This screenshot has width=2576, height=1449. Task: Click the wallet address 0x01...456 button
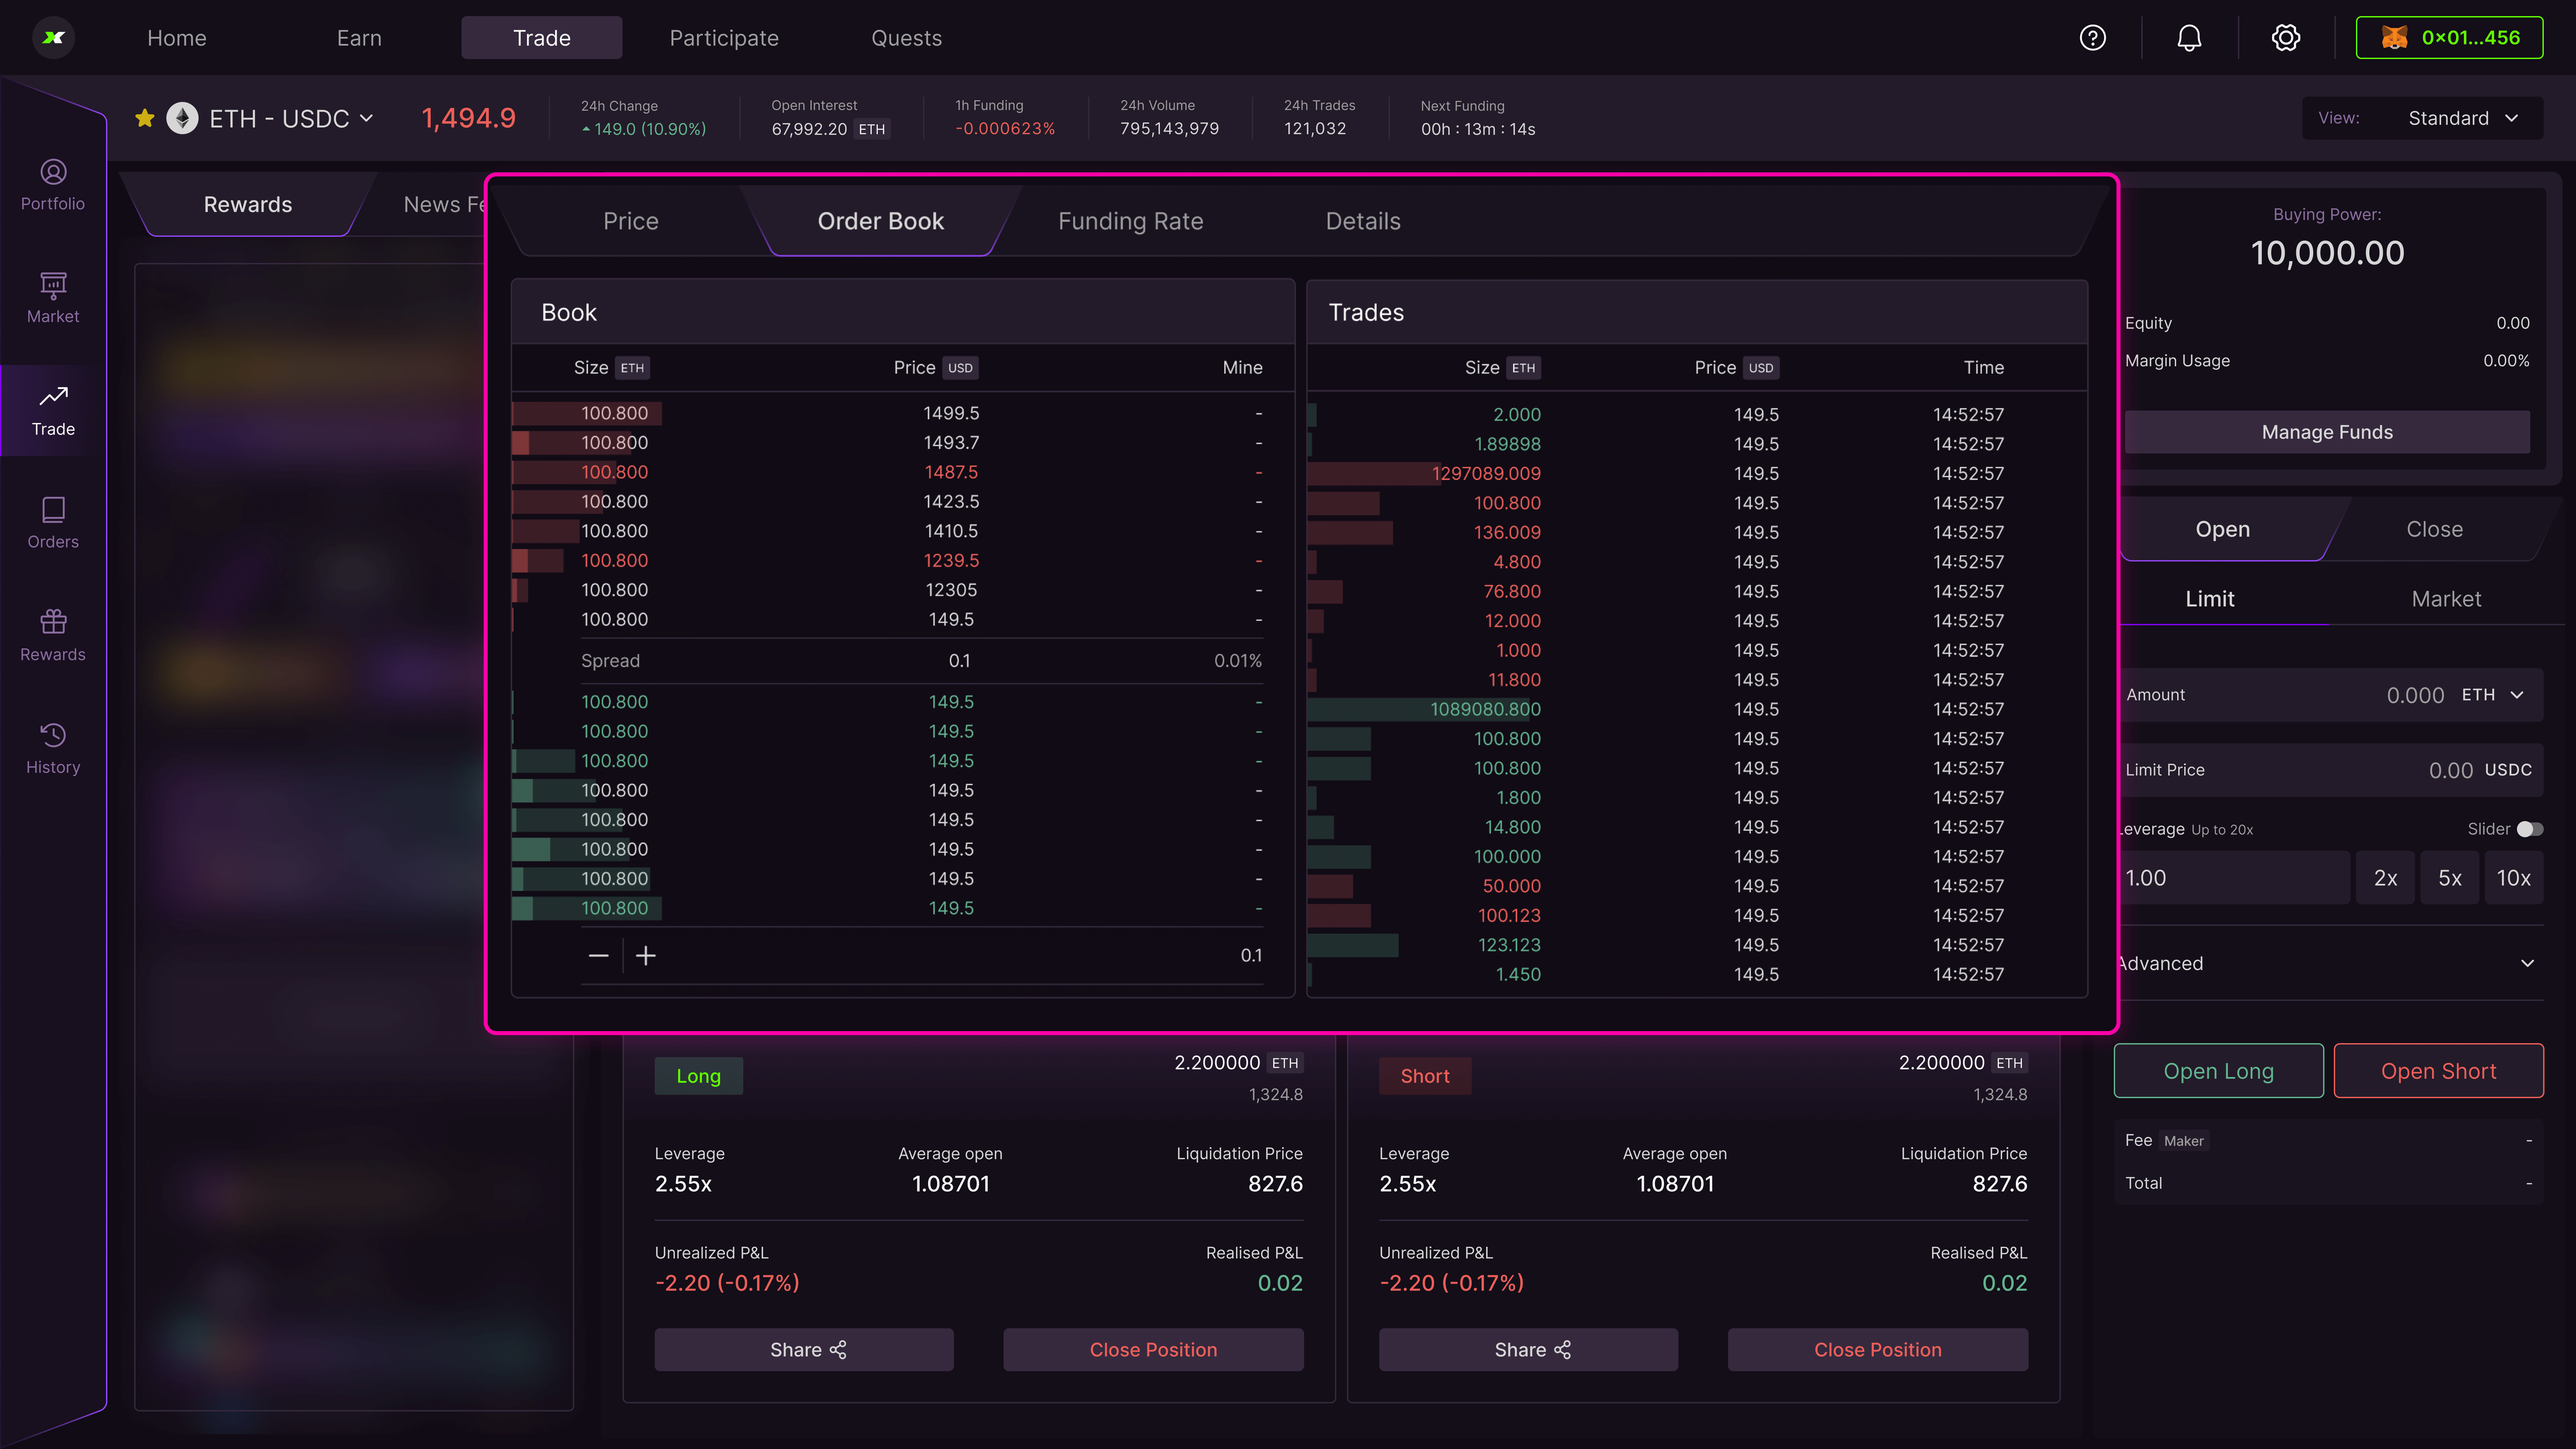coord(2449,38)
